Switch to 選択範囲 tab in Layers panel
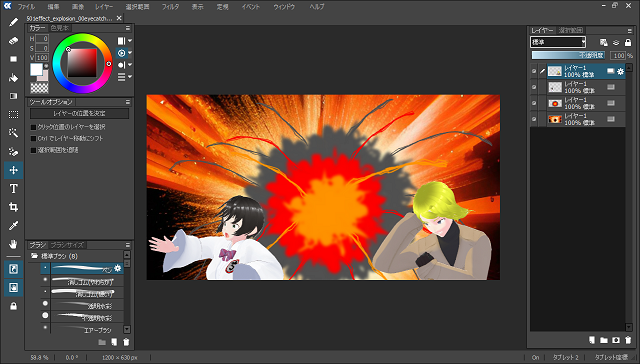This screenshot has height=364, width=640. pos(571,31)
